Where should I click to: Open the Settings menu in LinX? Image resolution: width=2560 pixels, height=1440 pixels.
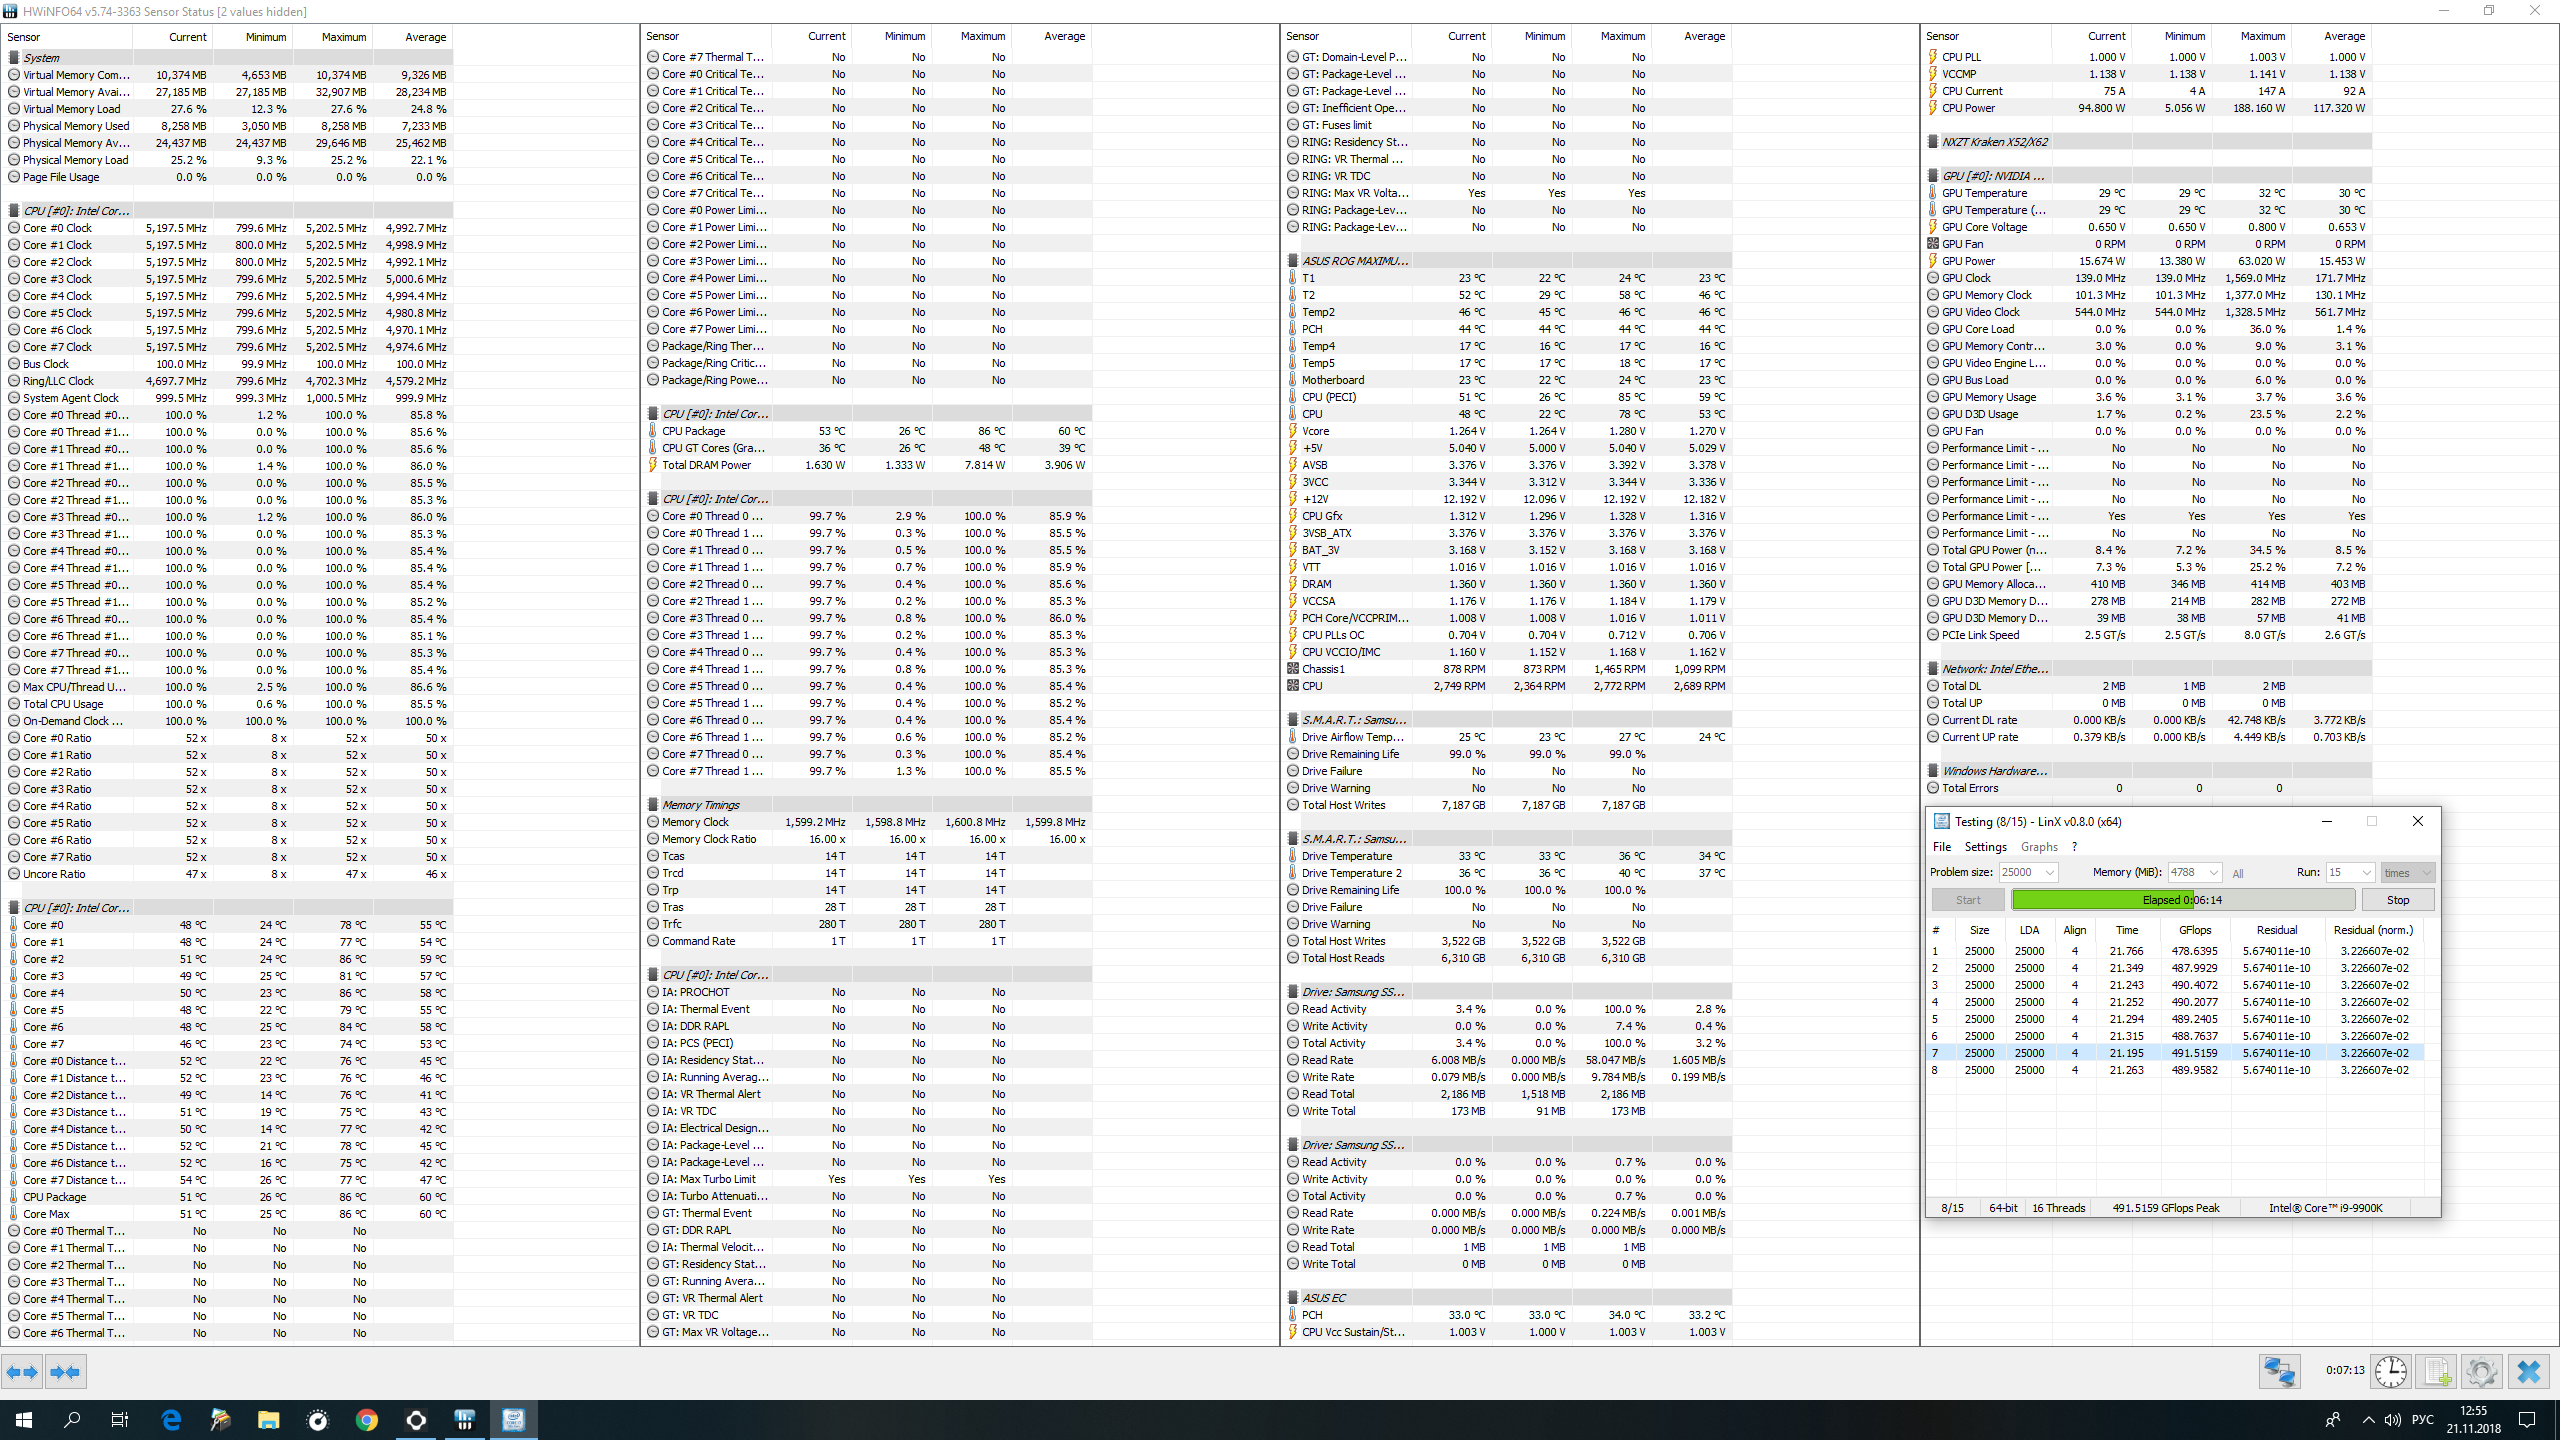click(1985, 846)
